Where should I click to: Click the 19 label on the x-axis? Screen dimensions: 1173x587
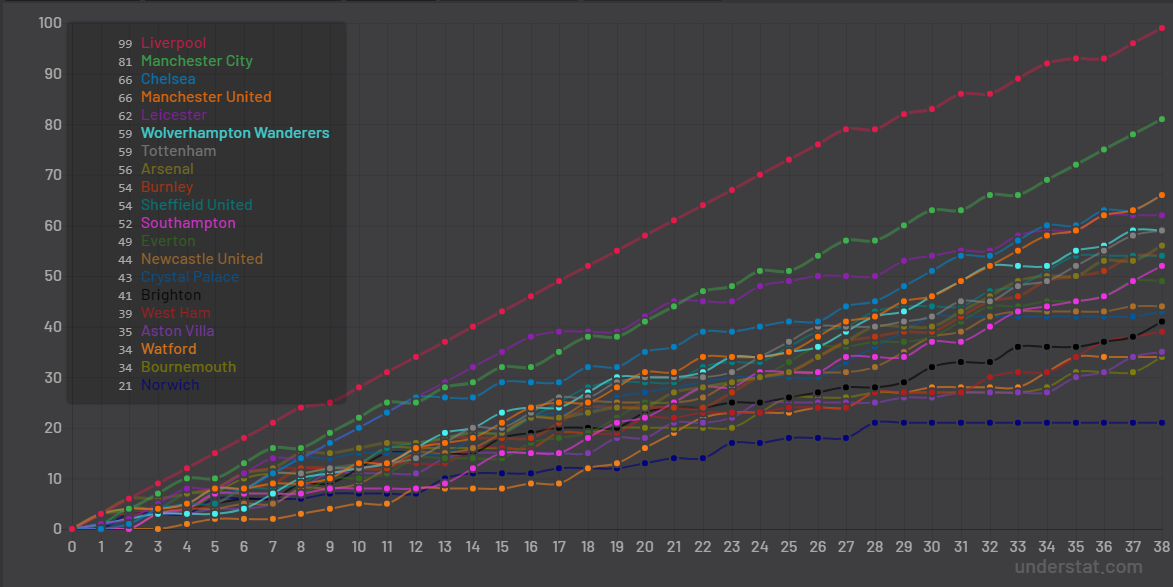(616, 547)
